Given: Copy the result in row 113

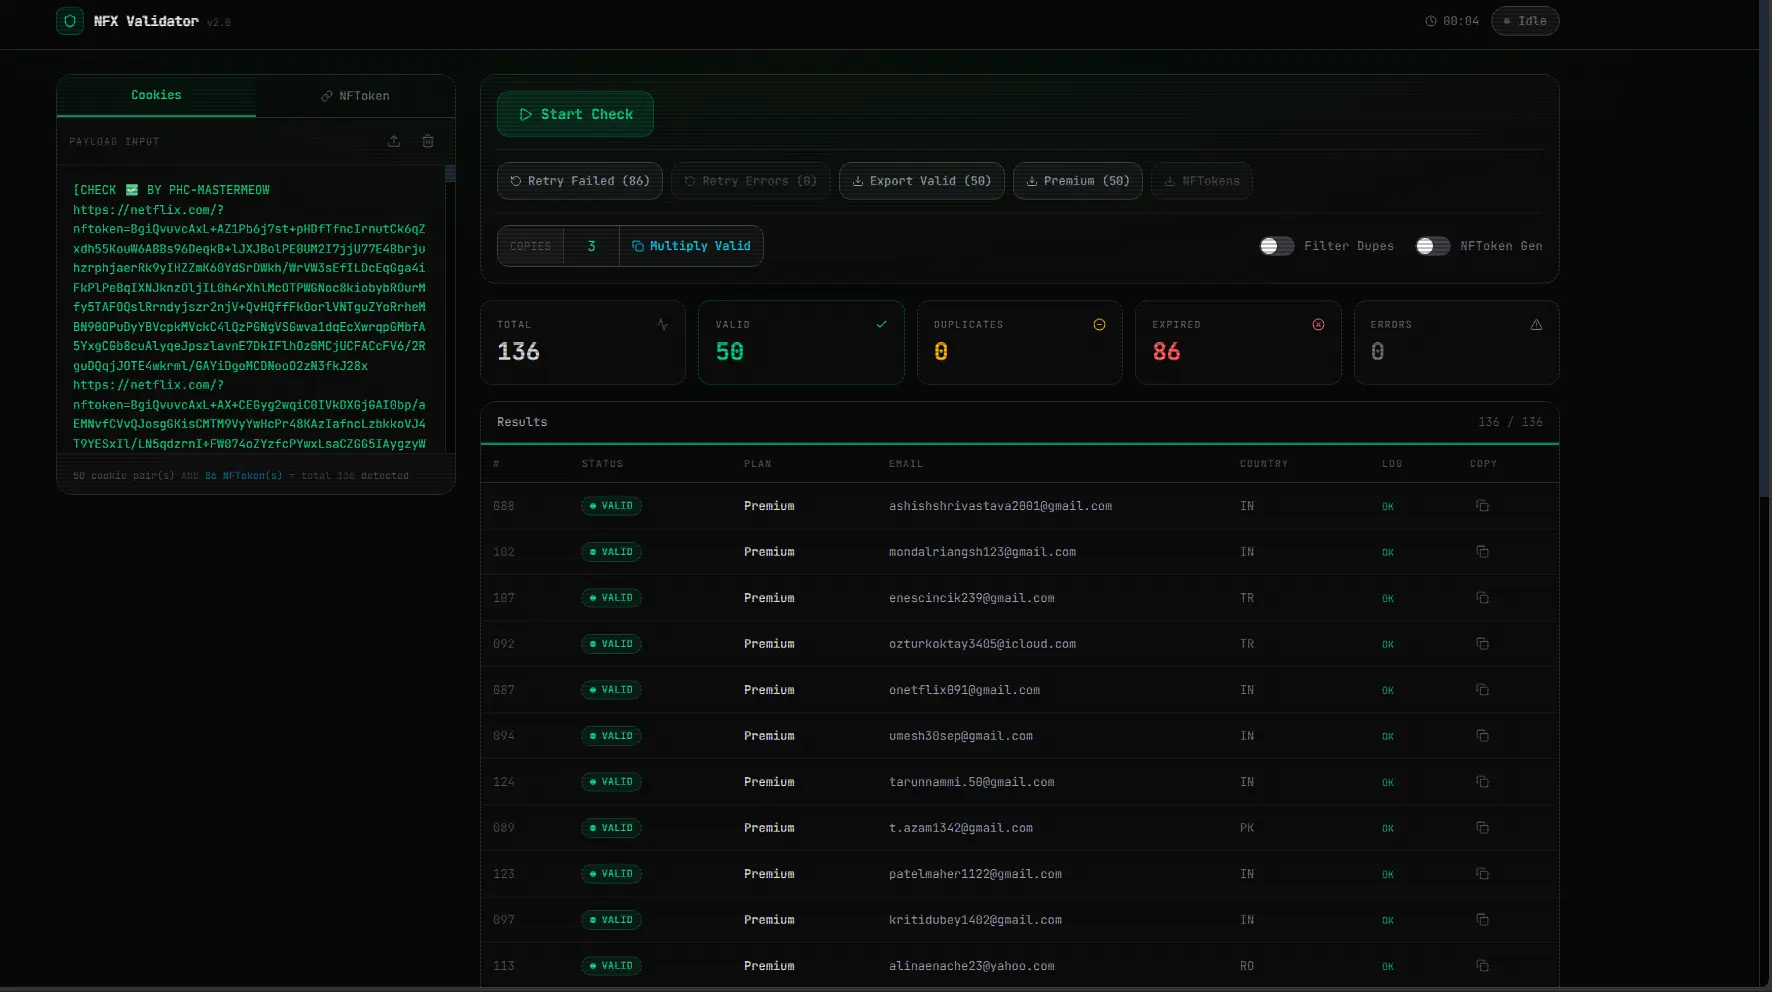Looking at the screenshot, I should tap(1482, 966).
